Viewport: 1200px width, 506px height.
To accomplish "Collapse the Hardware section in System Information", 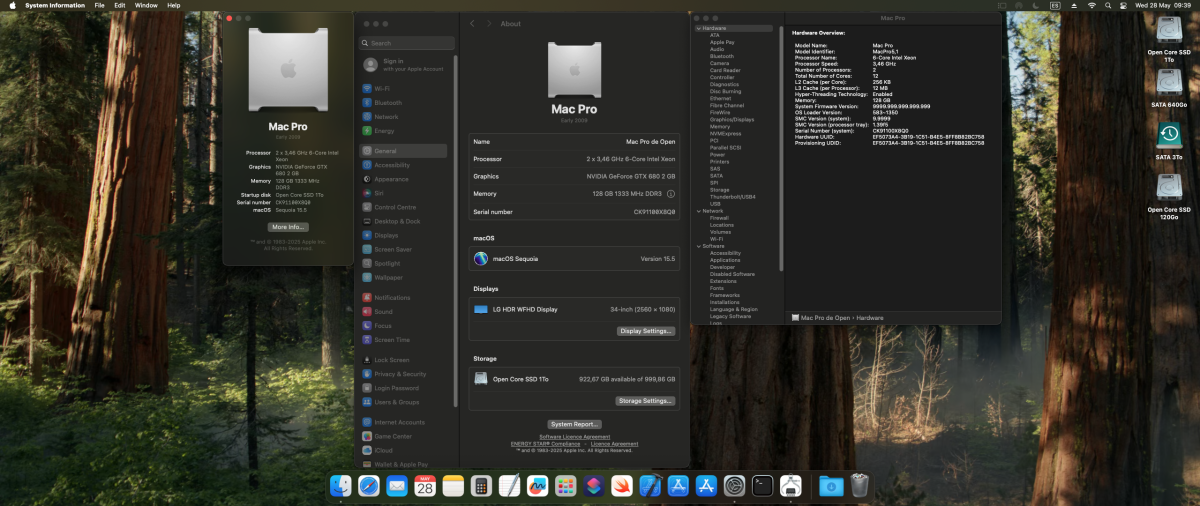I will pos(697,29).
